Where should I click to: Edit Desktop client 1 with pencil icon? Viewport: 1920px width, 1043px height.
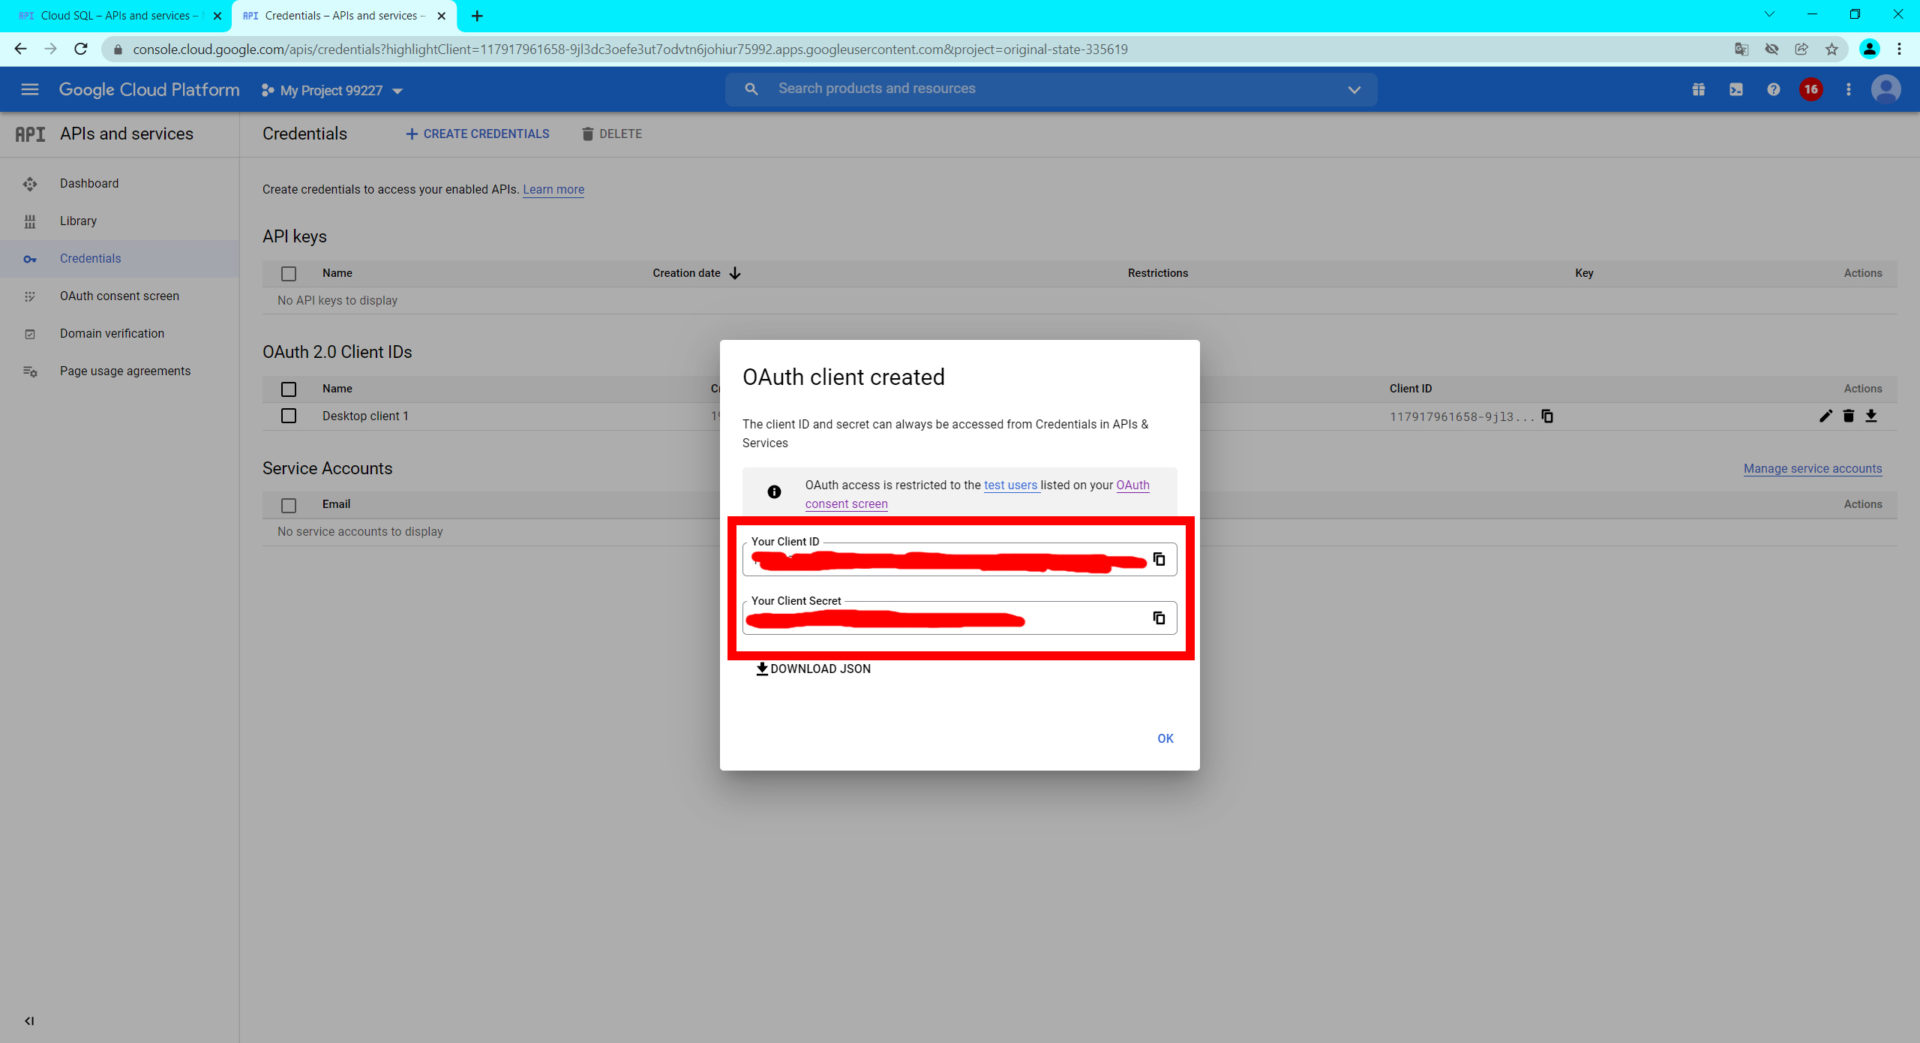pos(1825,416)
